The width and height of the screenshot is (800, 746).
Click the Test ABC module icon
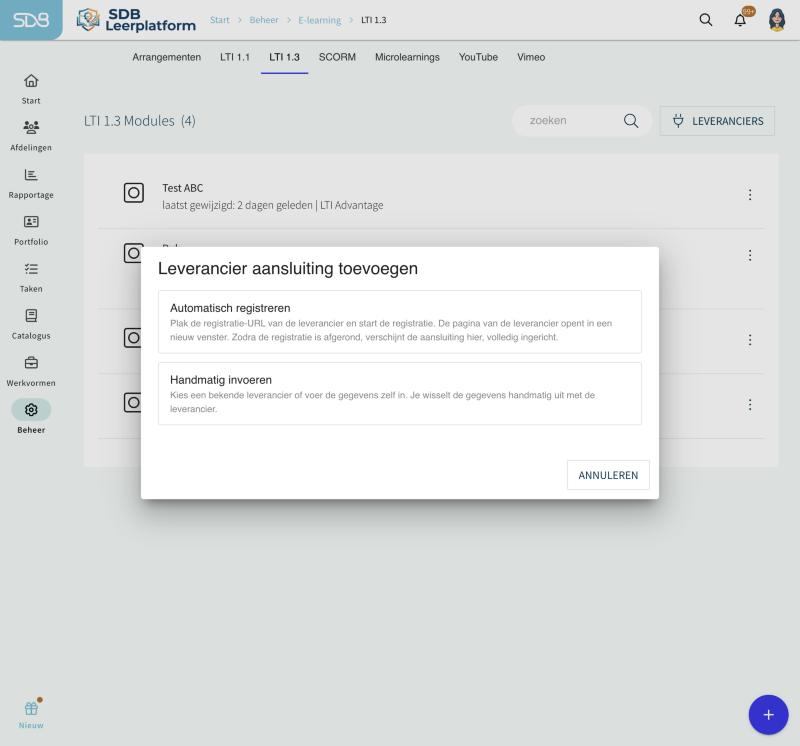[134, 193]
